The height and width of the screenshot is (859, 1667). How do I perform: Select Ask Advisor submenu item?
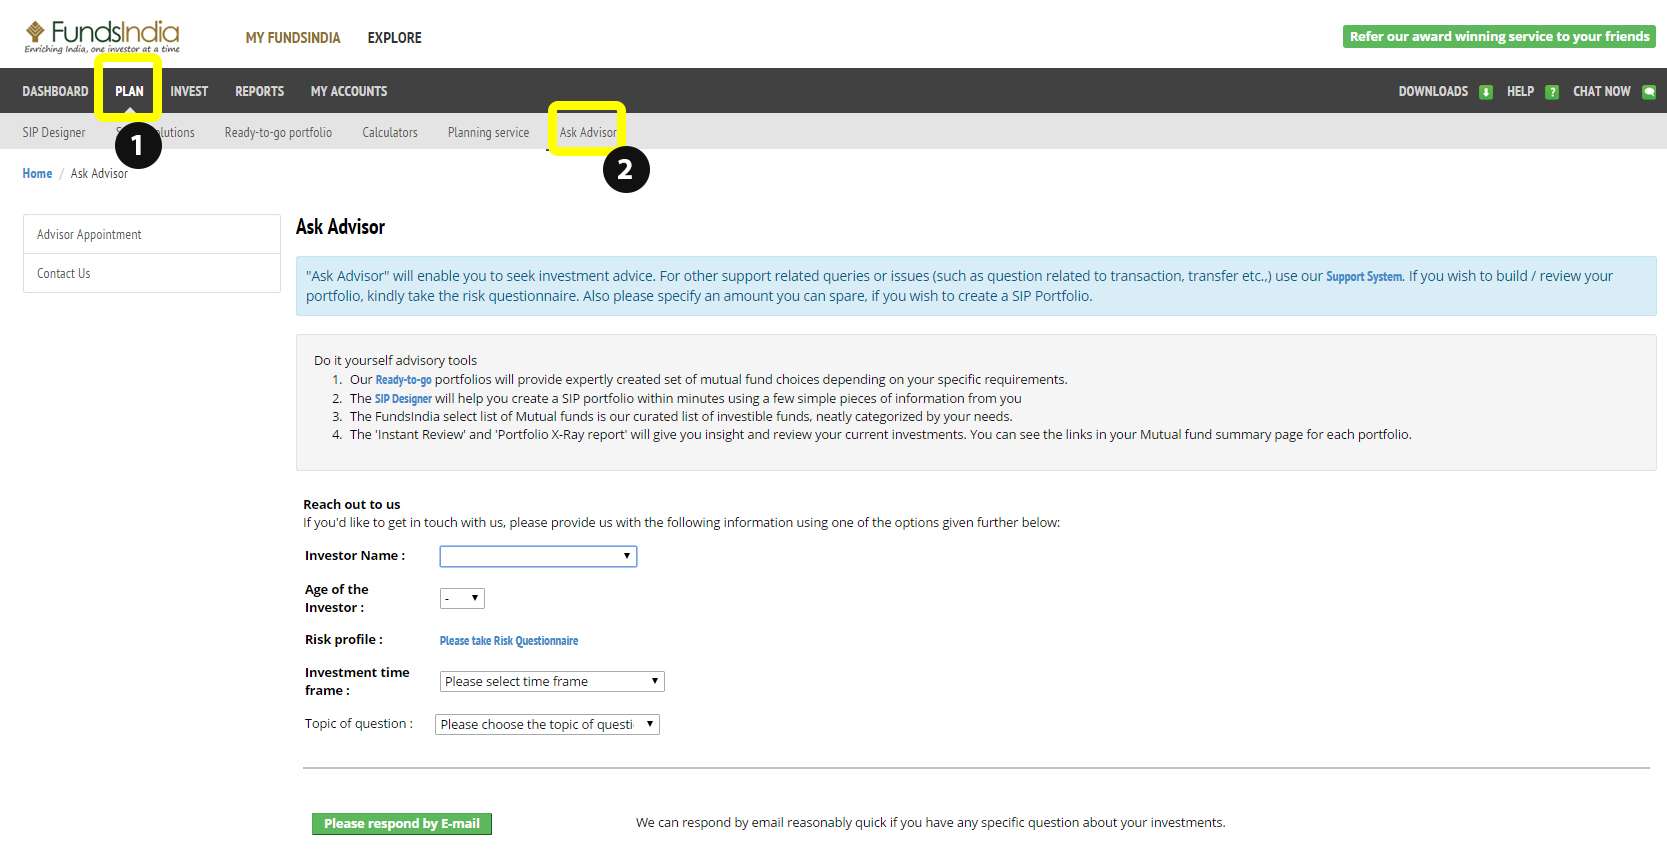tap(588, 132)
